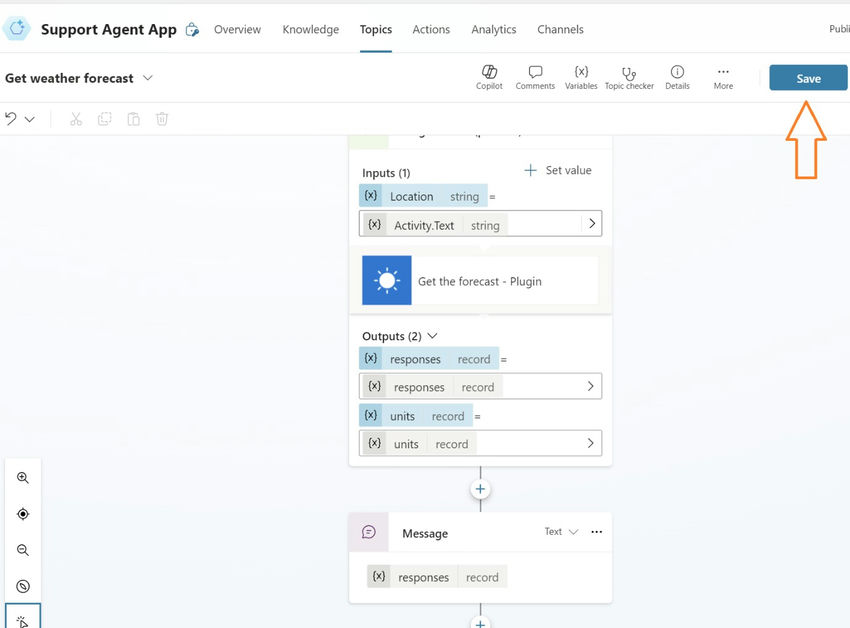Click the Get the forecast - Plugin card
This screenshot has height=628, width=850.
(x=480, y=280)
